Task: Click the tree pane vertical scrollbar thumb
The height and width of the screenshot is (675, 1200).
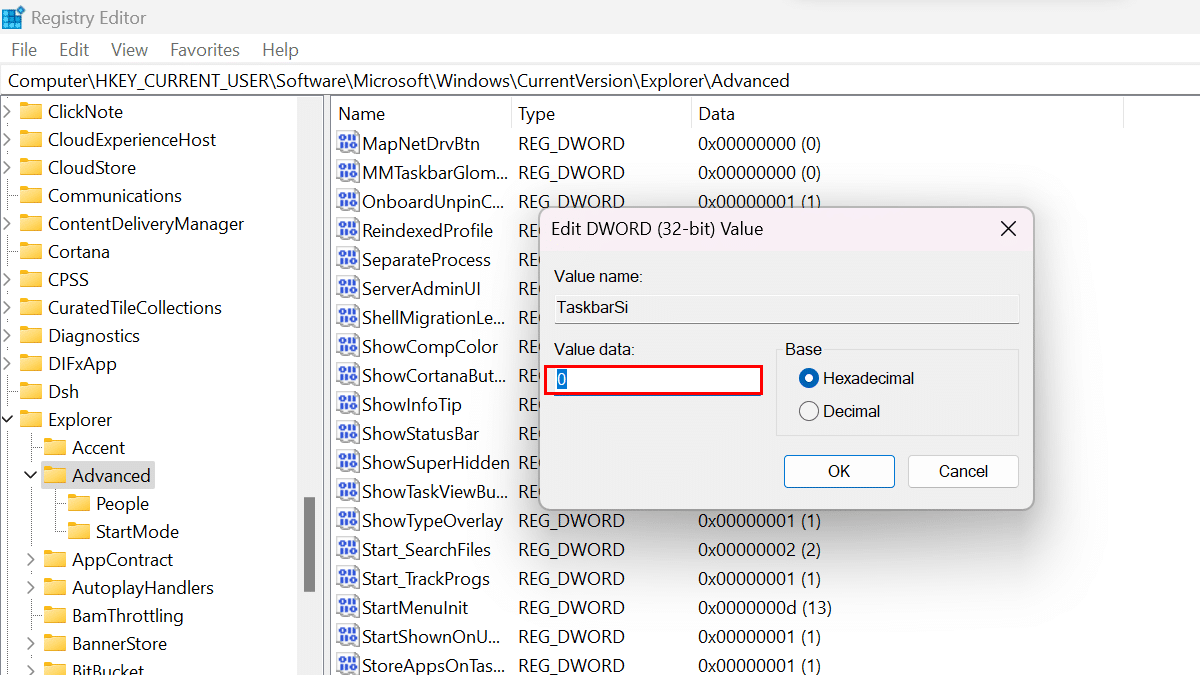Action: coord(310,545)
